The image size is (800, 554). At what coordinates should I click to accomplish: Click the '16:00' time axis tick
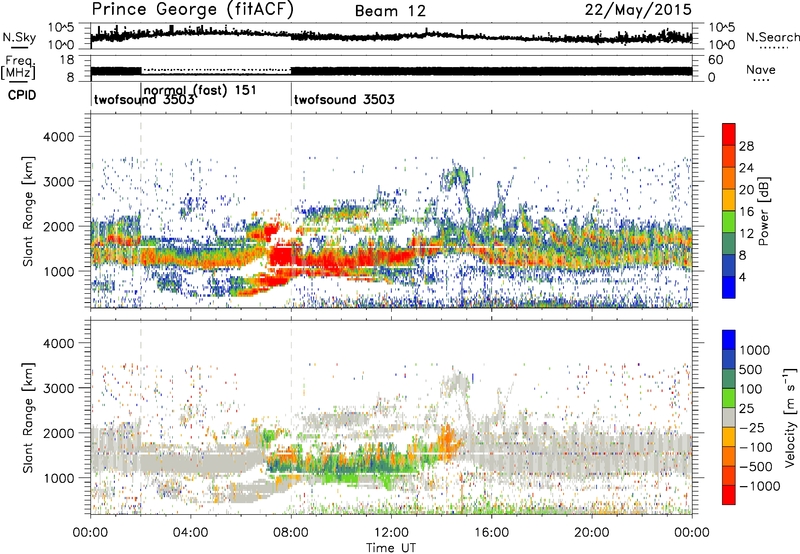[491, 533]
